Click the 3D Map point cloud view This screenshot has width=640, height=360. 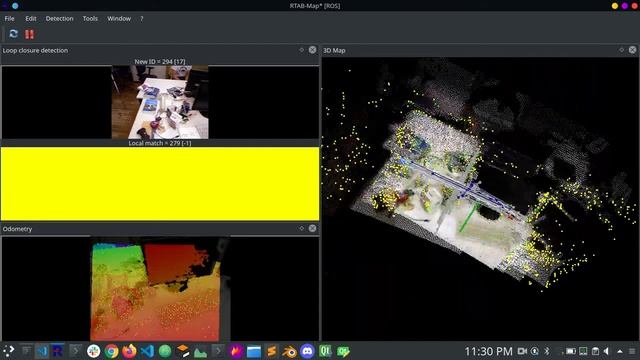480,199
